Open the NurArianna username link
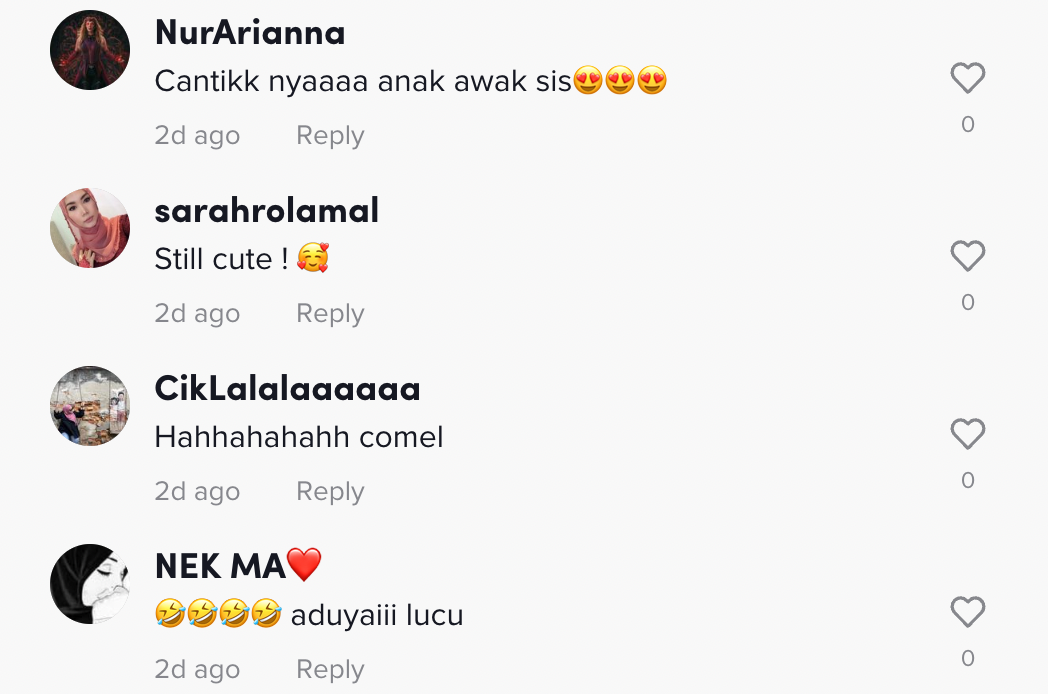The height and width of the screenshot is (694, 1048). pos(250,33)
